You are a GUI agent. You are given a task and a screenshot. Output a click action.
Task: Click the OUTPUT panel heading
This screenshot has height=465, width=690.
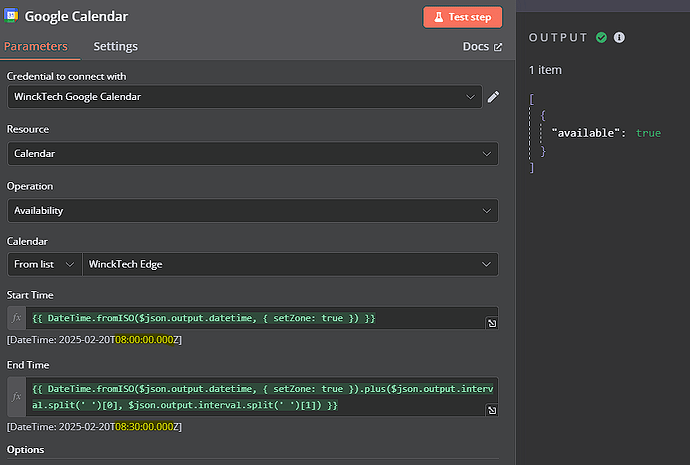(558, 38)
